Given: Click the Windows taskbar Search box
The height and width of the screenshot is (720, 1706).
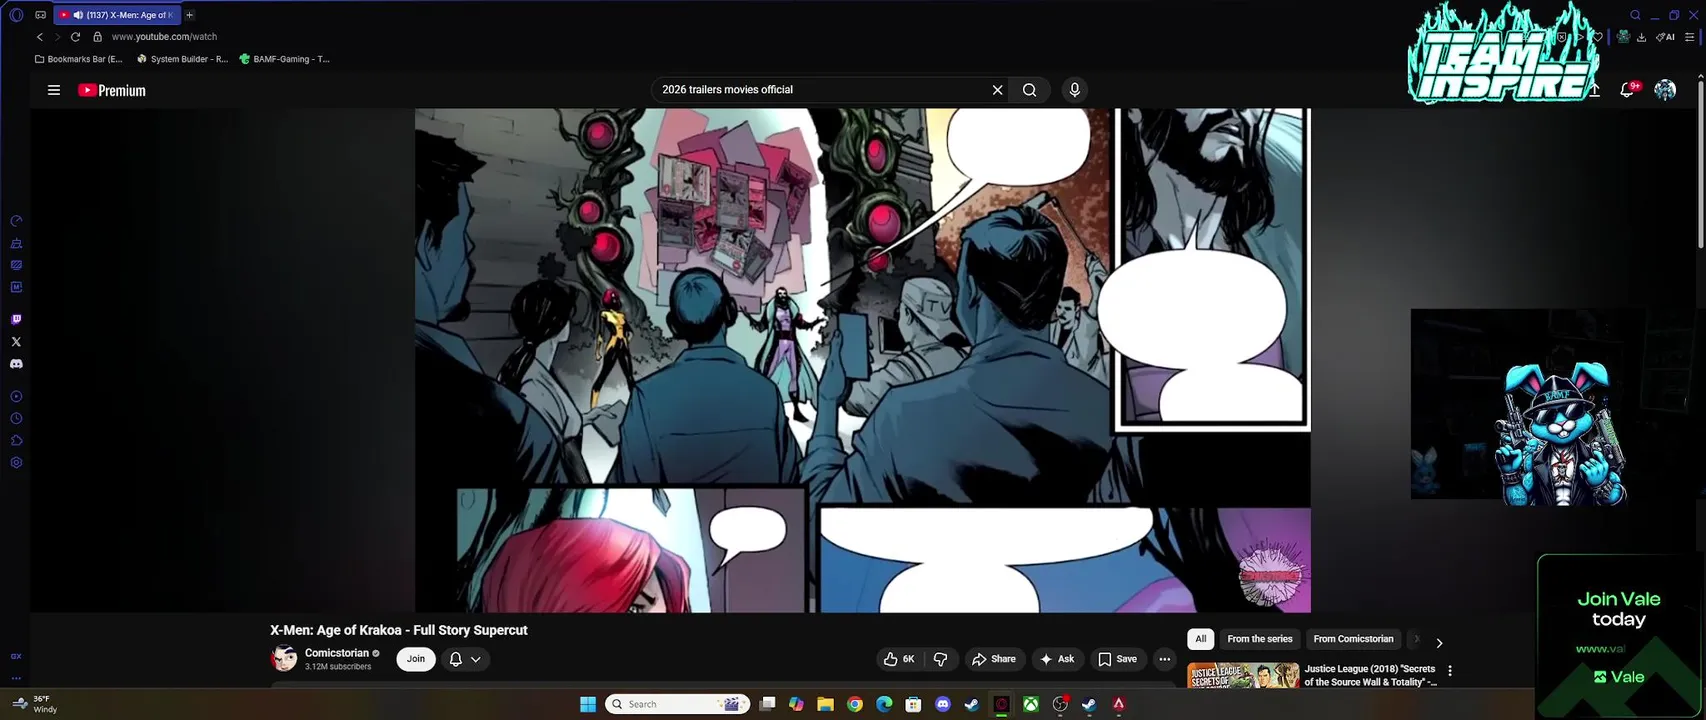Looking at the screenshot, I should coord(678,704).
